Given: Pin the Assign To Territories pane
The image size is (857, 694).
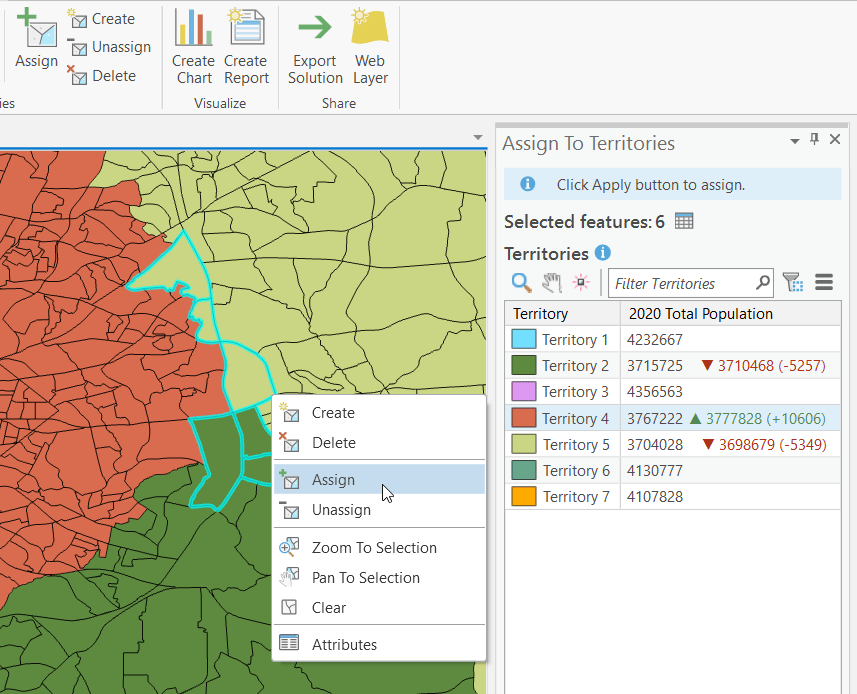Looking at the screenshot, I should click(x=814, y=140).
